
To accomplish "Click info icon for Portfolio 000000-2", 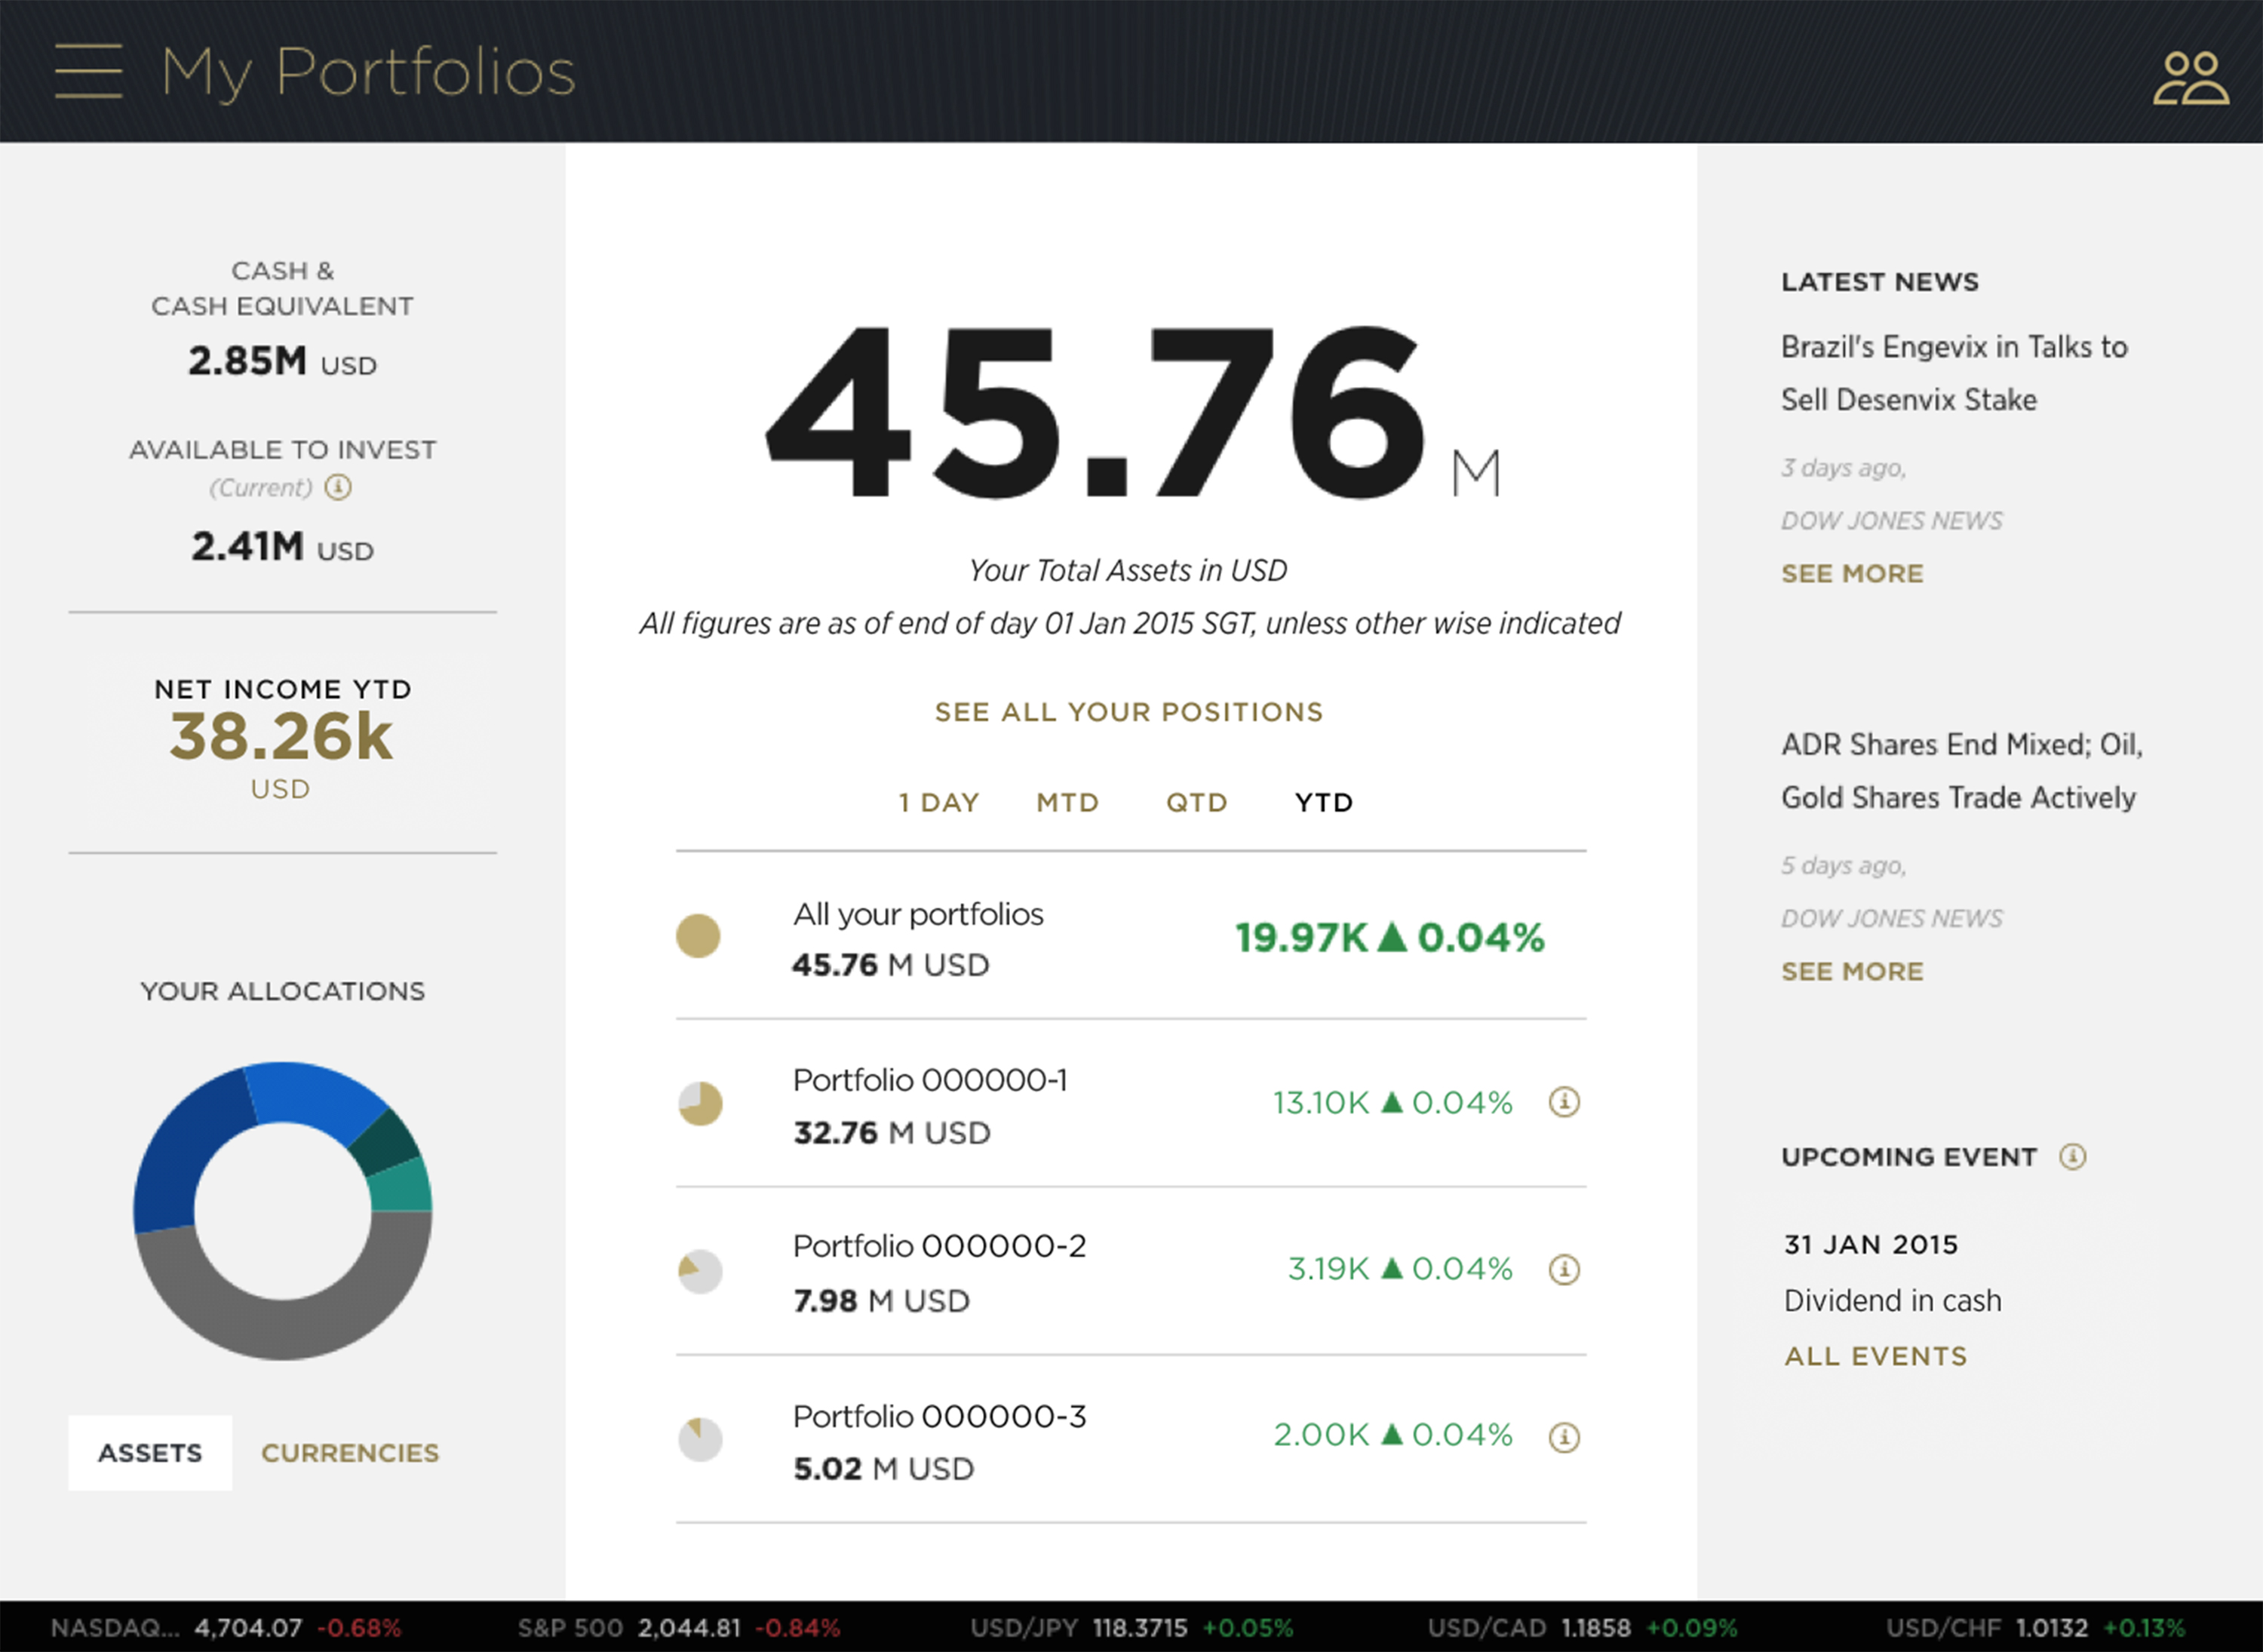I will pos(1564,1269).
